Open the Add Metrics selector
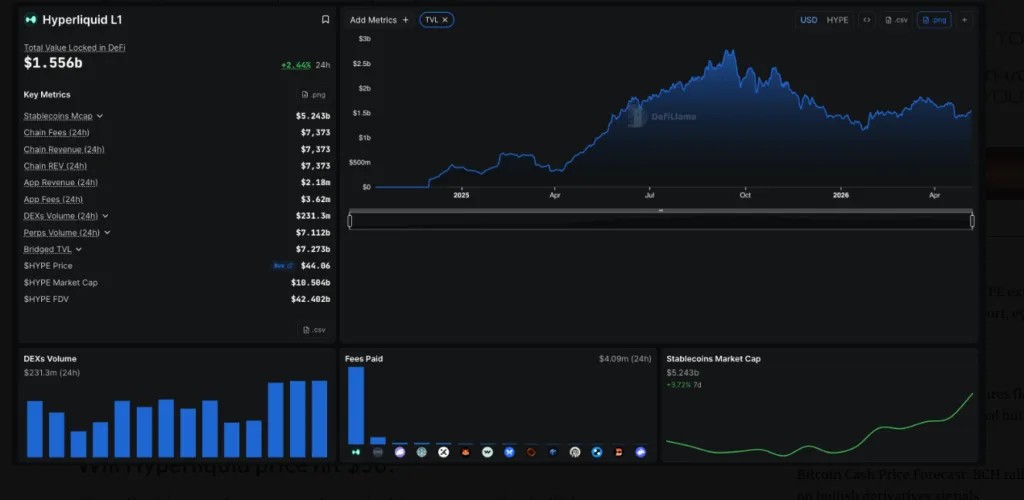The image size is (1024, 500). point(379,20)
